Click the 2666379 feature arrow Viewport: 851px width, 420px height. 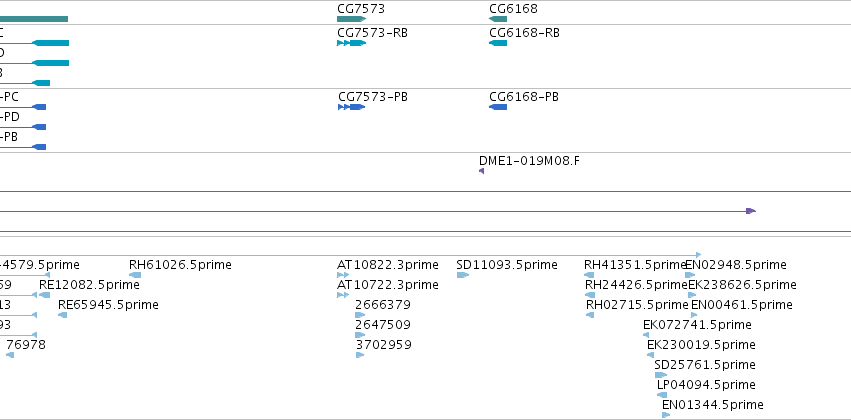coord(360,315)
